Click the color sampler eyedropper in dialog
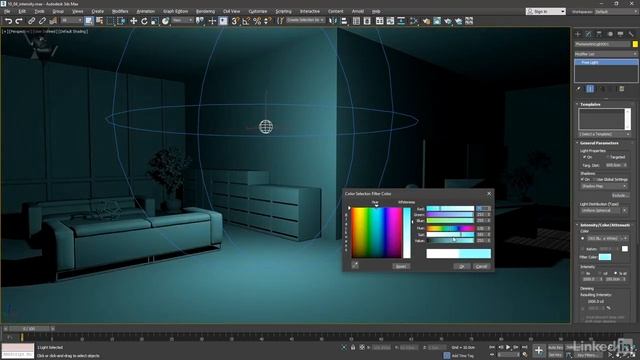Viewport: 640px width, 360px height. pyautogui.click(x=355, y=265)
